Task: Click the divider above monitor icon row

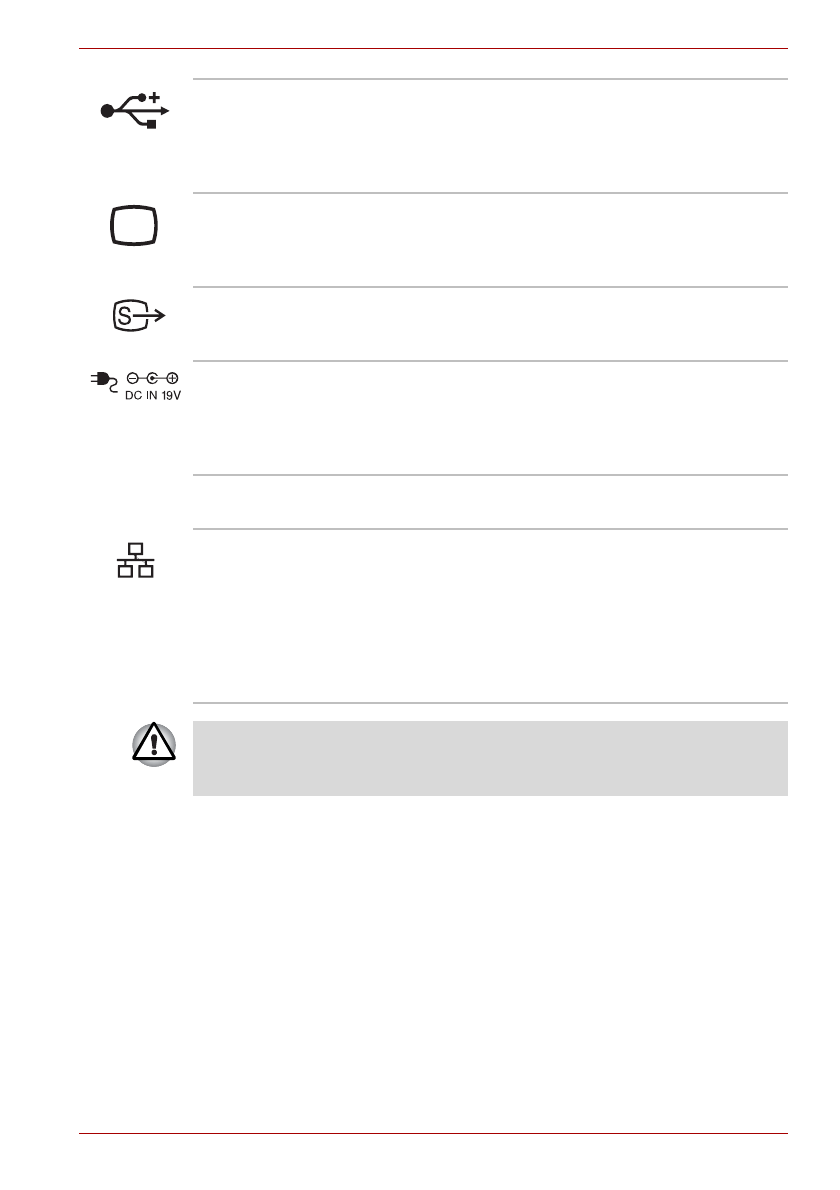Action: click(x=490, y=193)
